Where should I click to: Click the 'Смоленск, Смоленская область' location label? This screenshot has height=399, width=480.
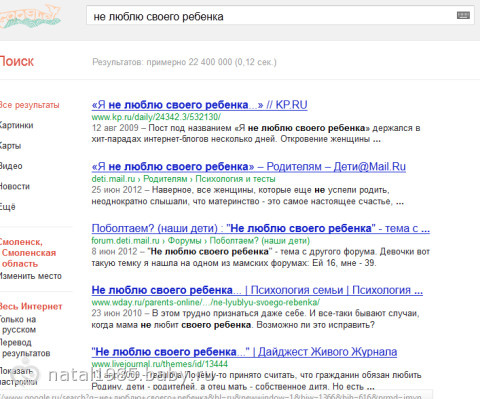[28, 253]
